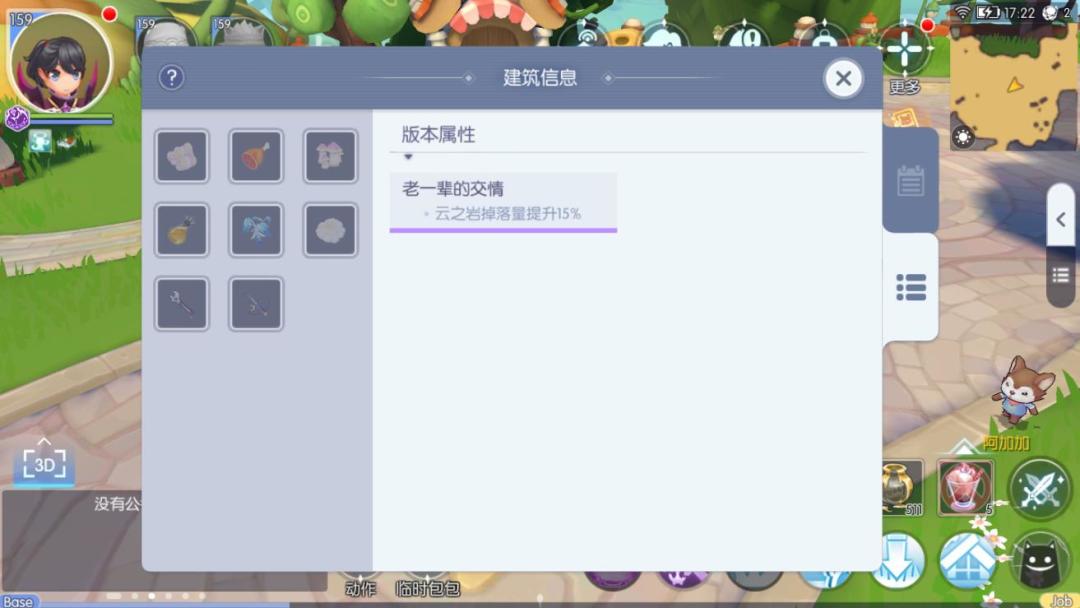Screen dimensions: 1080x608
Task: Tap the house home skill icon
Action: [x=968, y=561]
